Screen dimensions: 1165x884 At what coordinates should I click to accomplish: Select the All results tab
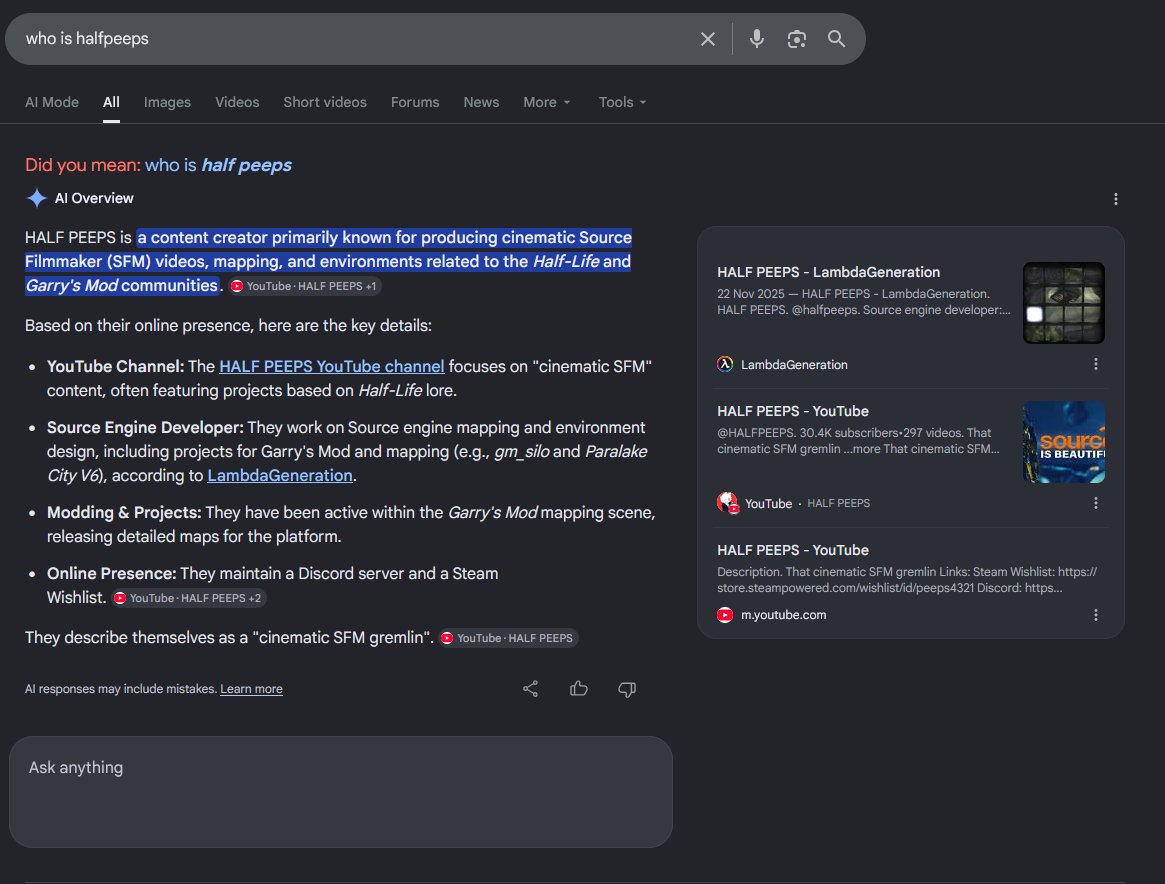(x=111, y=103)
